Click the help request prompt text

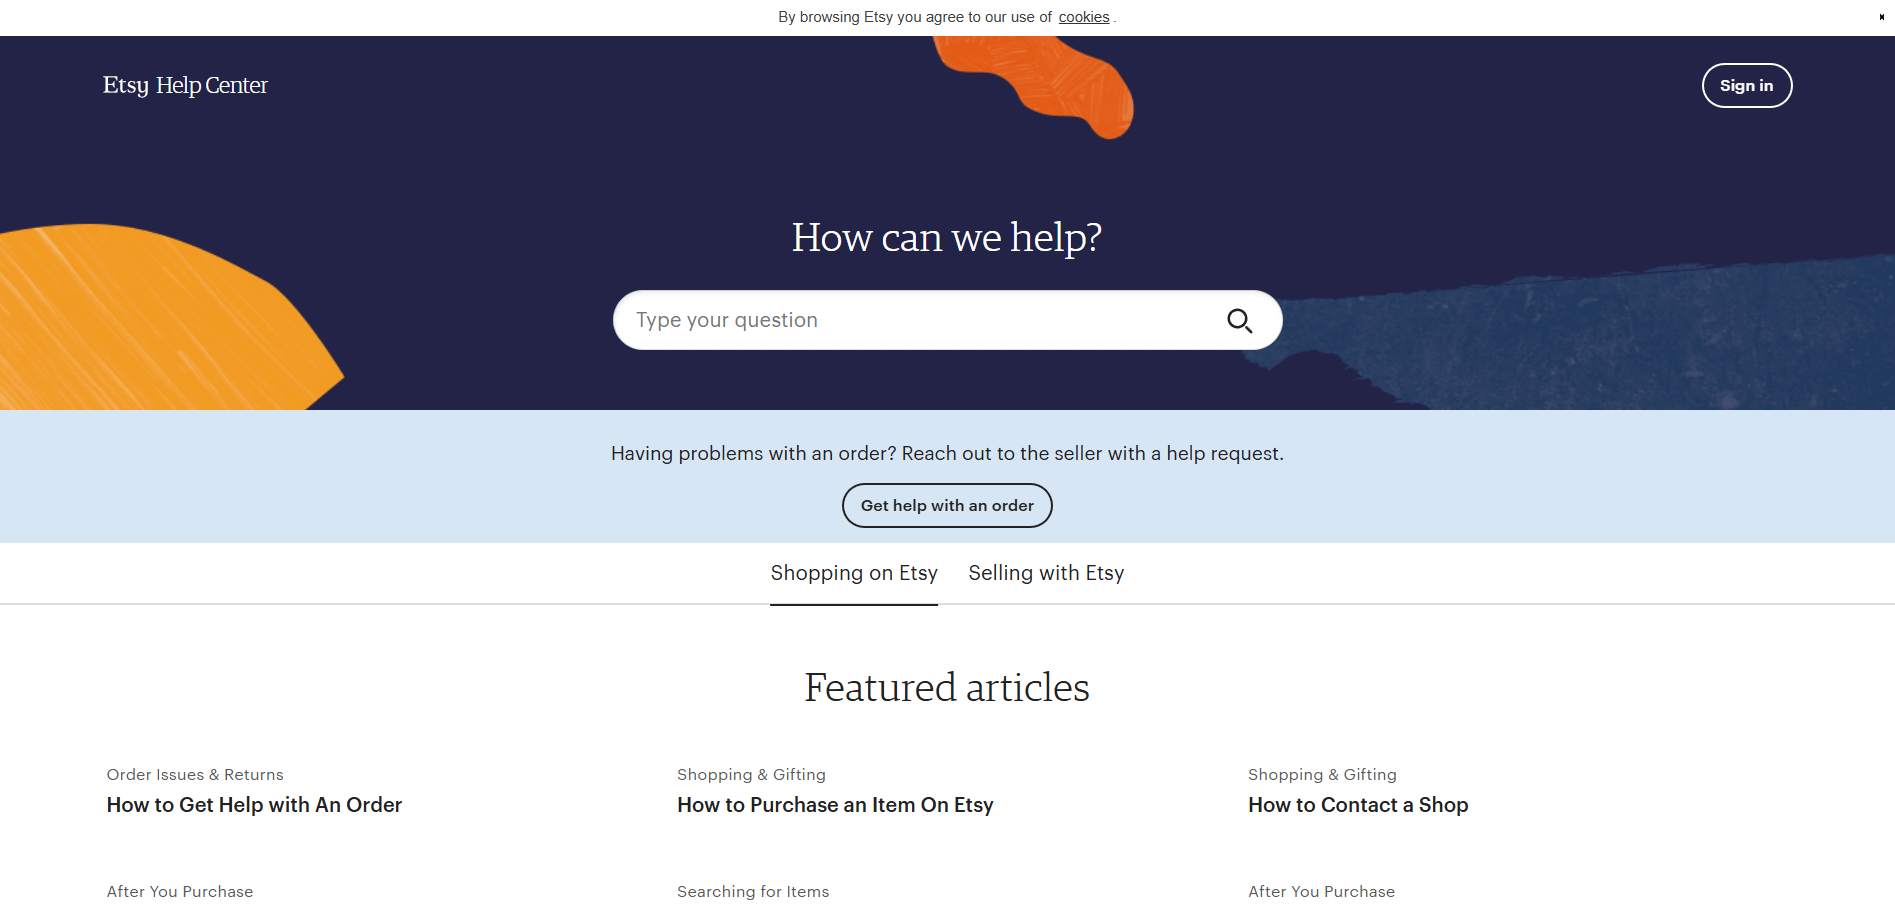(946, 453)
